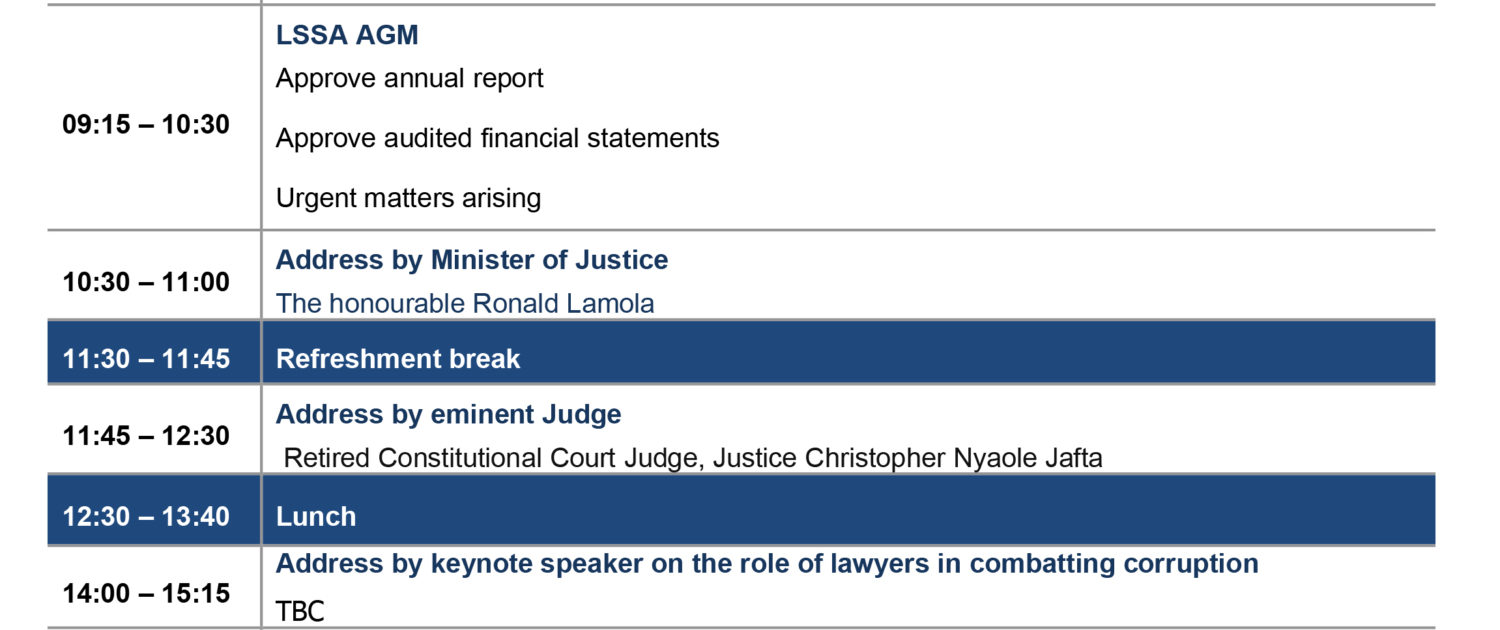
Task: Click 'Address by eminent Judge' heading
Action: (448, 414)
